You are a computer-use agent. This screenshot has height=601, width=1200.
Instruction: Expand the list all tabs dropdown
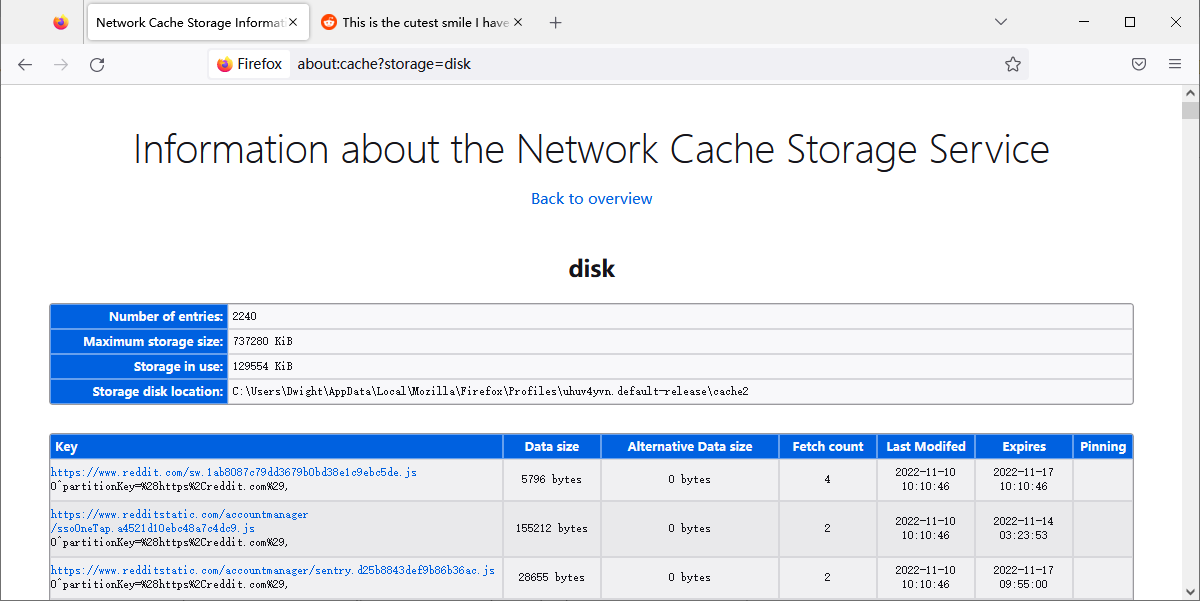pyautogui.click(x=1000, y=22)
